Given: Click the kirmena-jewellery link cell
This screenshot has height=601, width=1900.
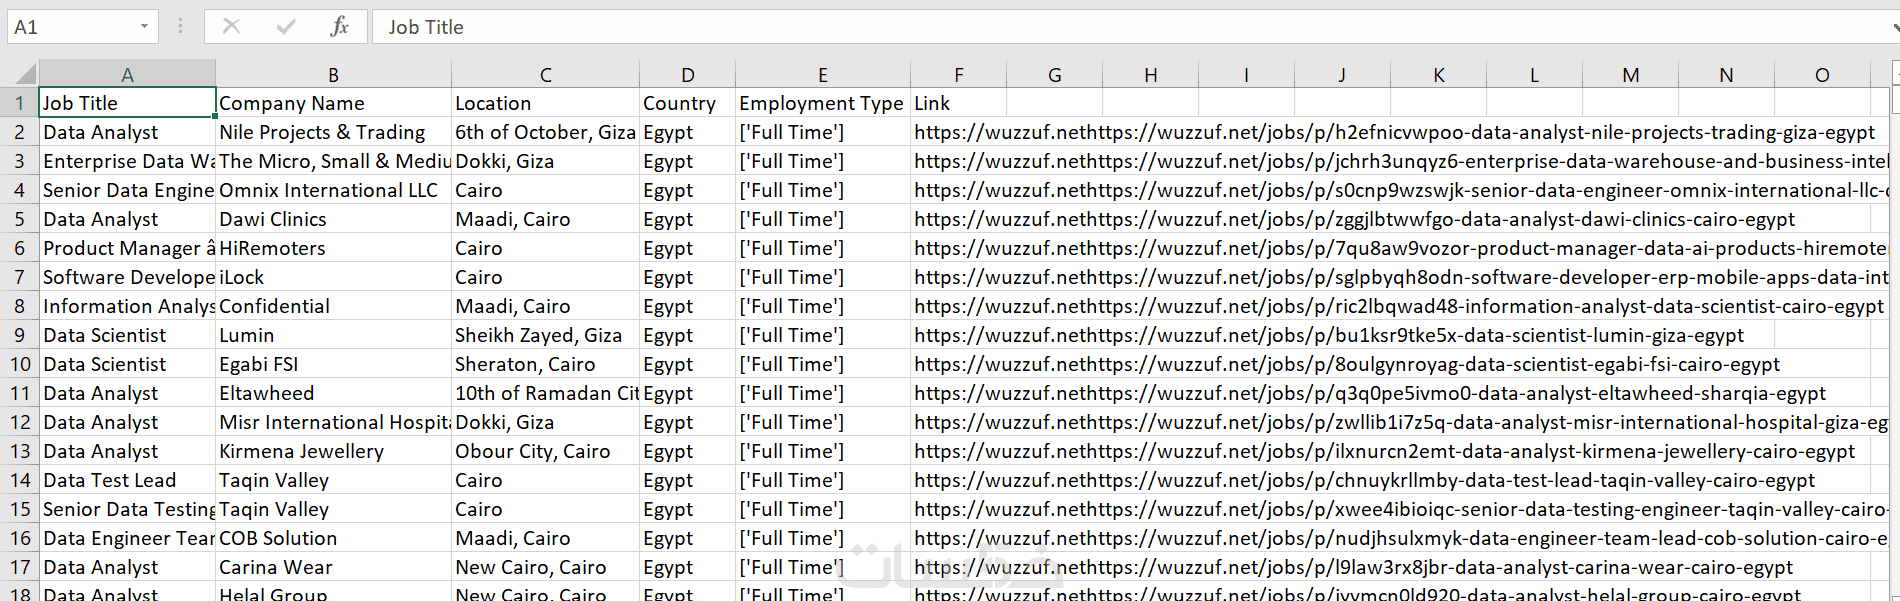Looking at the screenshot, I should [x=1384, y=451].
